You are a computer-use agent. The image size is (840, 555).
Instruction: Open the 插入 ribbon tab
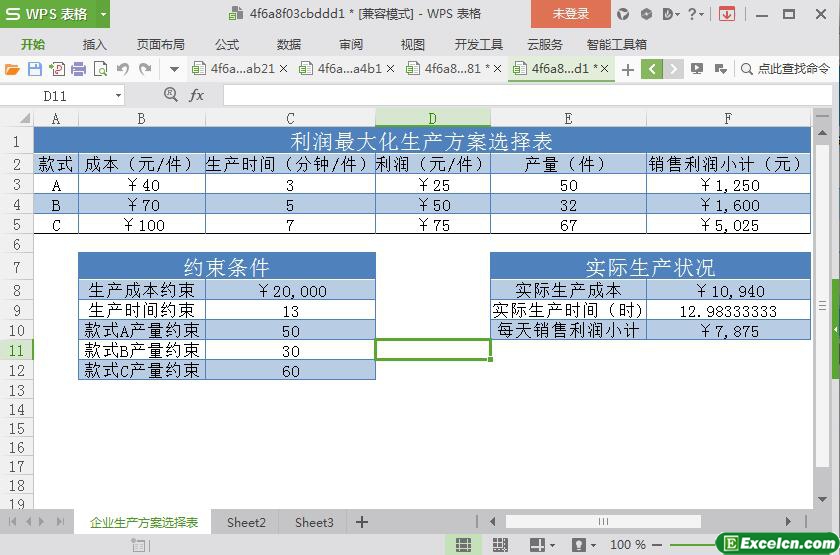[x=94, y=44]
